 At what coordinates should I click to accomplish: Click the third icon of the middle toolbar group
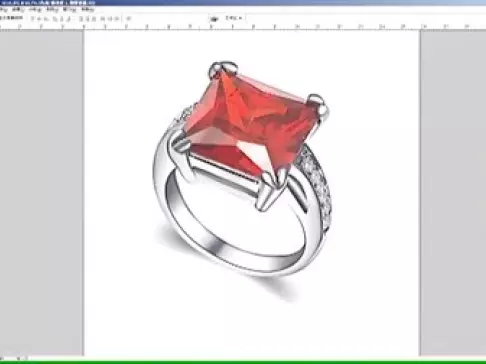click(94, 18)
